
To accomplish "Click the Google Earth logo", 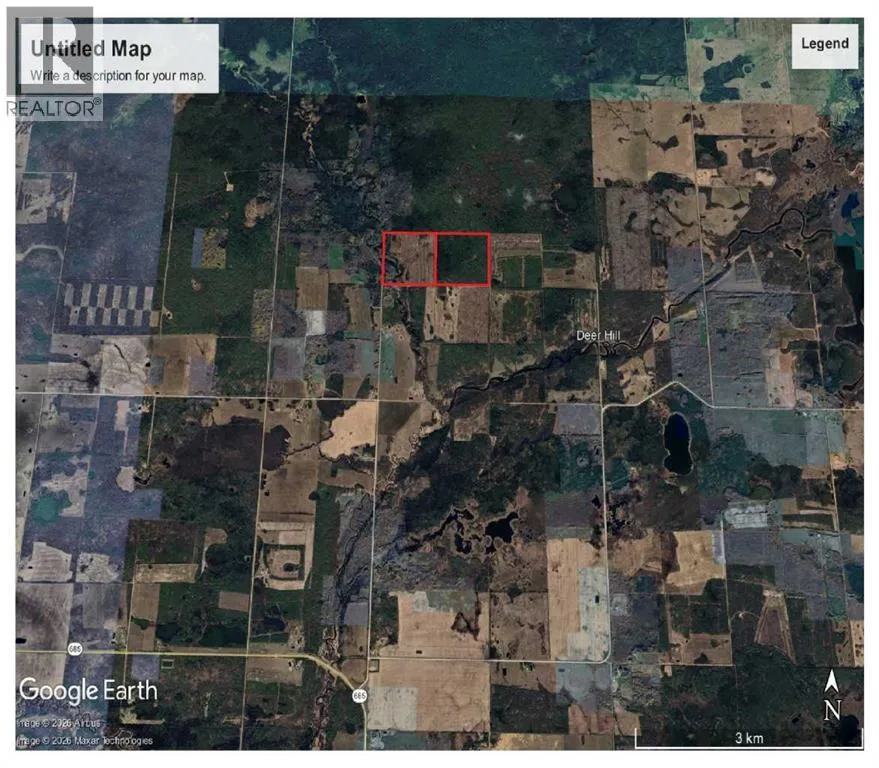I will click(88, 690).
